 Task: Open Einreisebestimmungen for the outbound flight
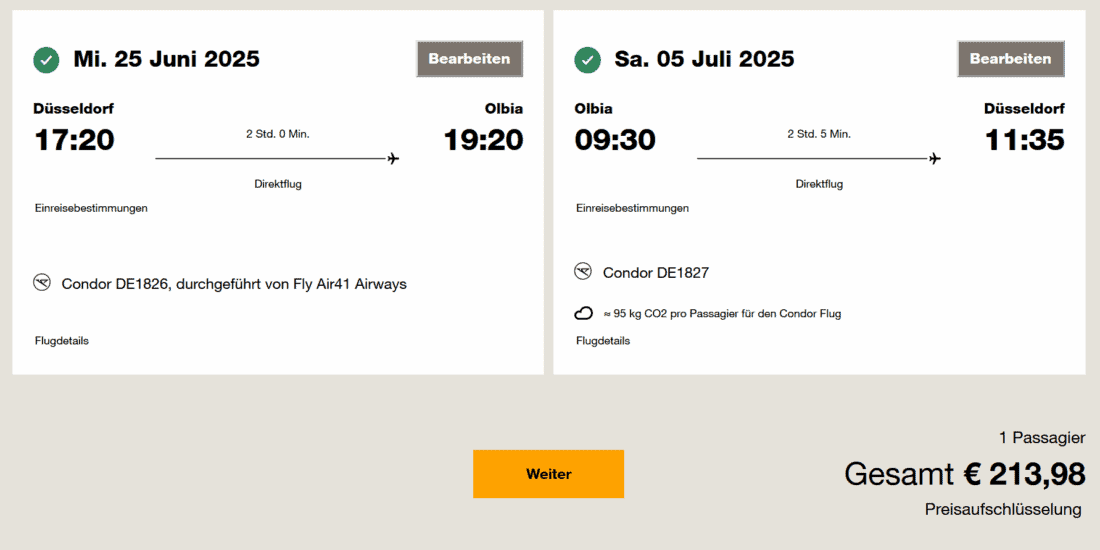(x=91, y=208)
